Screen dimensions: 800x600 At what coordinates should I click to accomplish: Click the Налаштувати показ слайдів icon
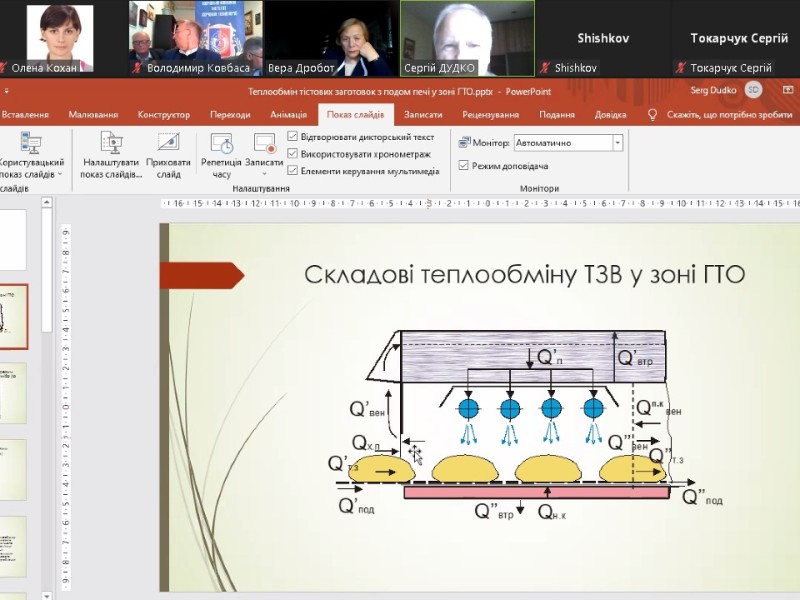coord(110,142)
